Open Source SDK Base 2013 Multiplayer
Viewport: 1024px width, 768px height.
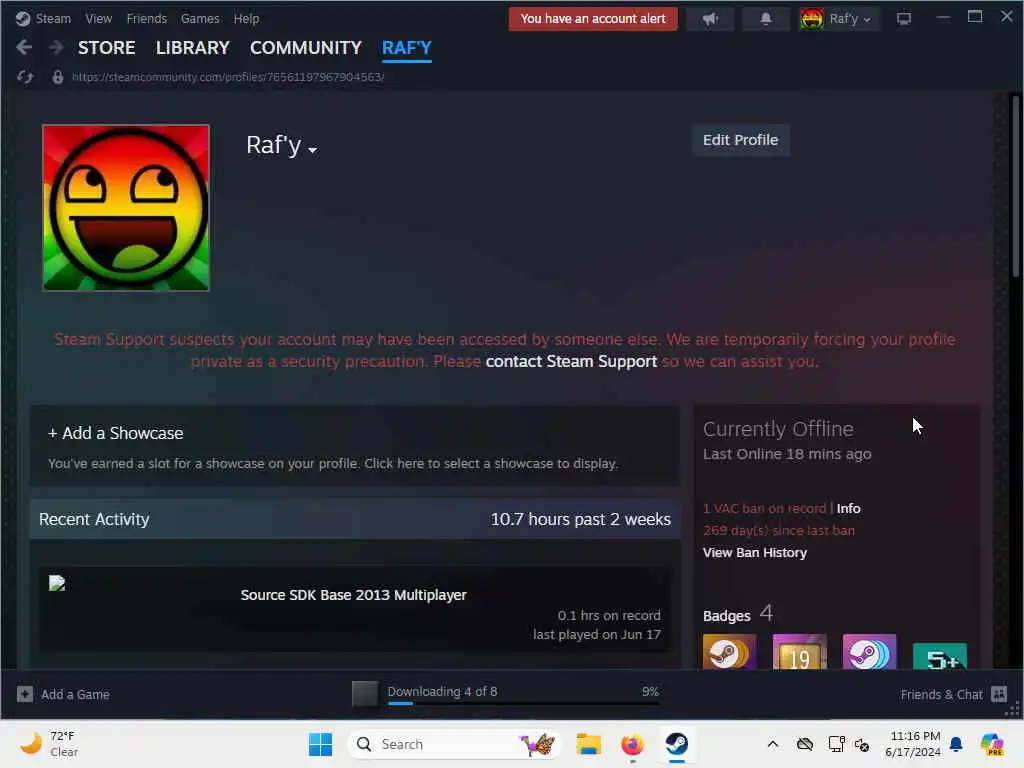click(353, 595)
